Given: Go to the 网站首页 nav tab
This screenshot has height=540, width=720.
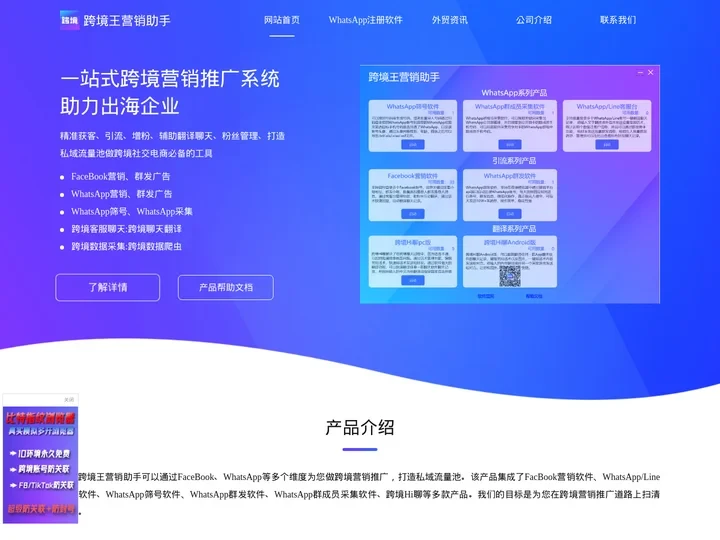Looking at the screenshot, I should pos(281,20).
